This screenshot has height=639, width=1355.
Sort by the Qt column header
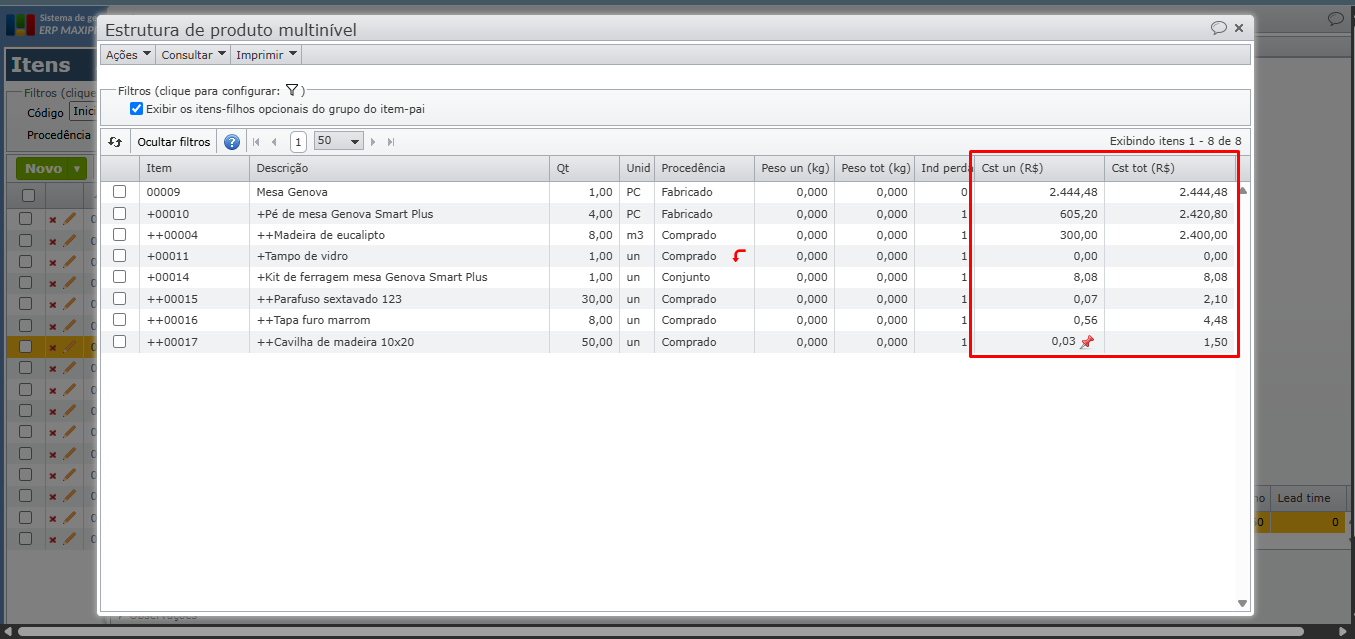584,168
